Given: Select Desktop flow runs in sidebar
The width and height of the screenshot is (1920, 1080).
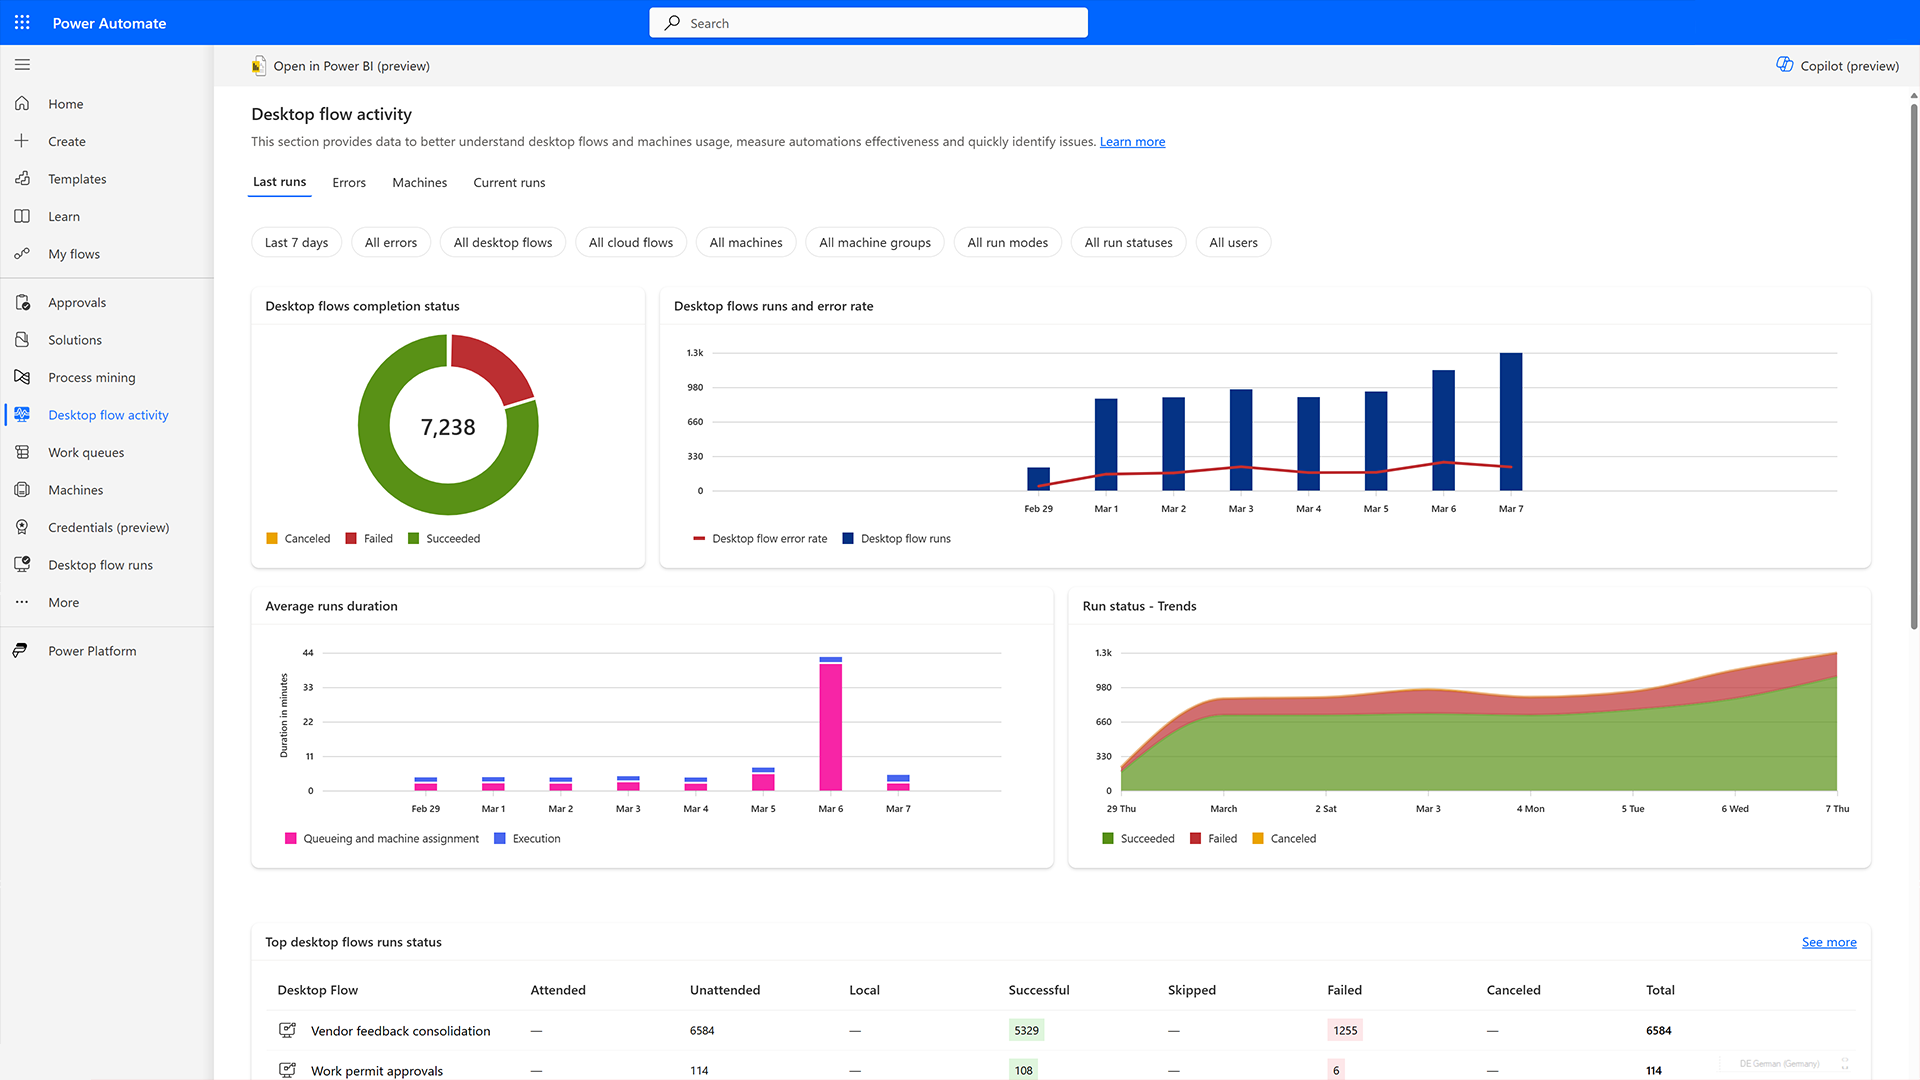Looking at the screenshot, I should [100, 564].
